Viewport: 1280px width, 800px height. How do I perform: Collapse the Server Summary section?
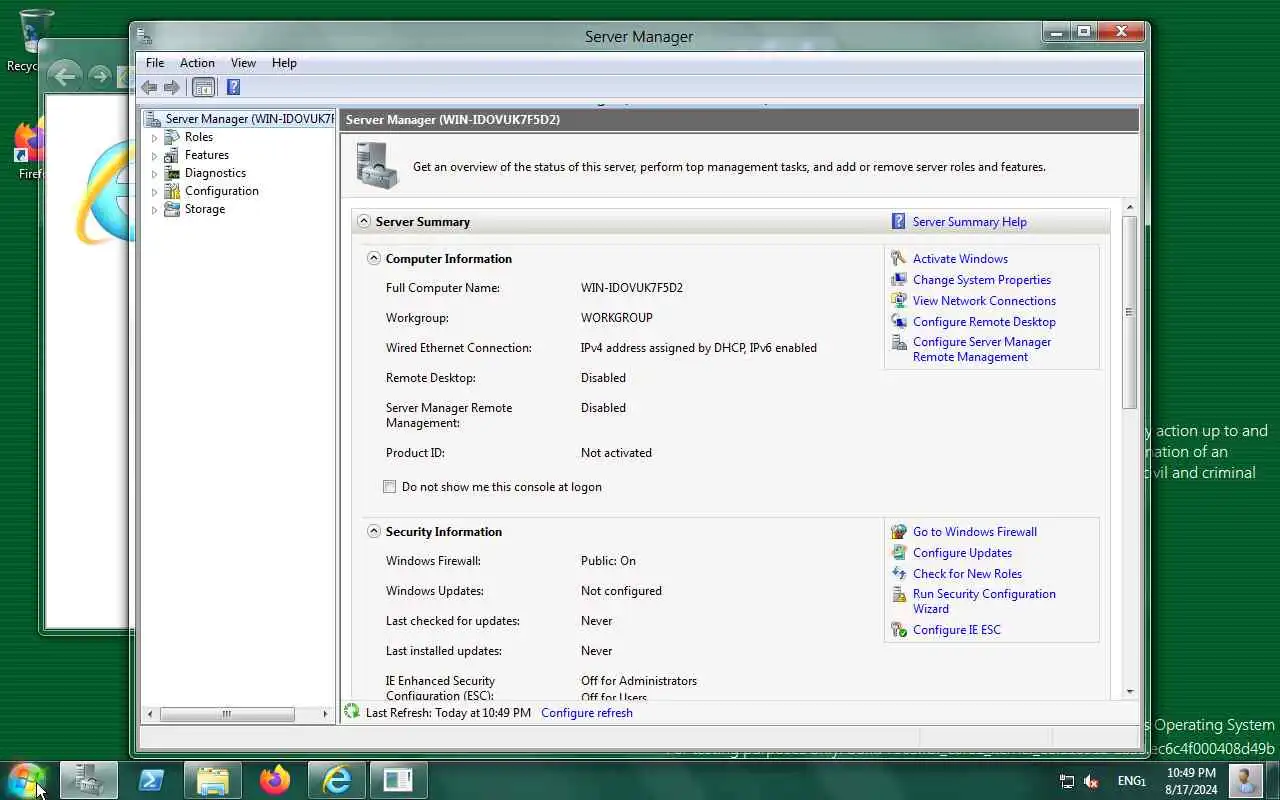point(364,222)
